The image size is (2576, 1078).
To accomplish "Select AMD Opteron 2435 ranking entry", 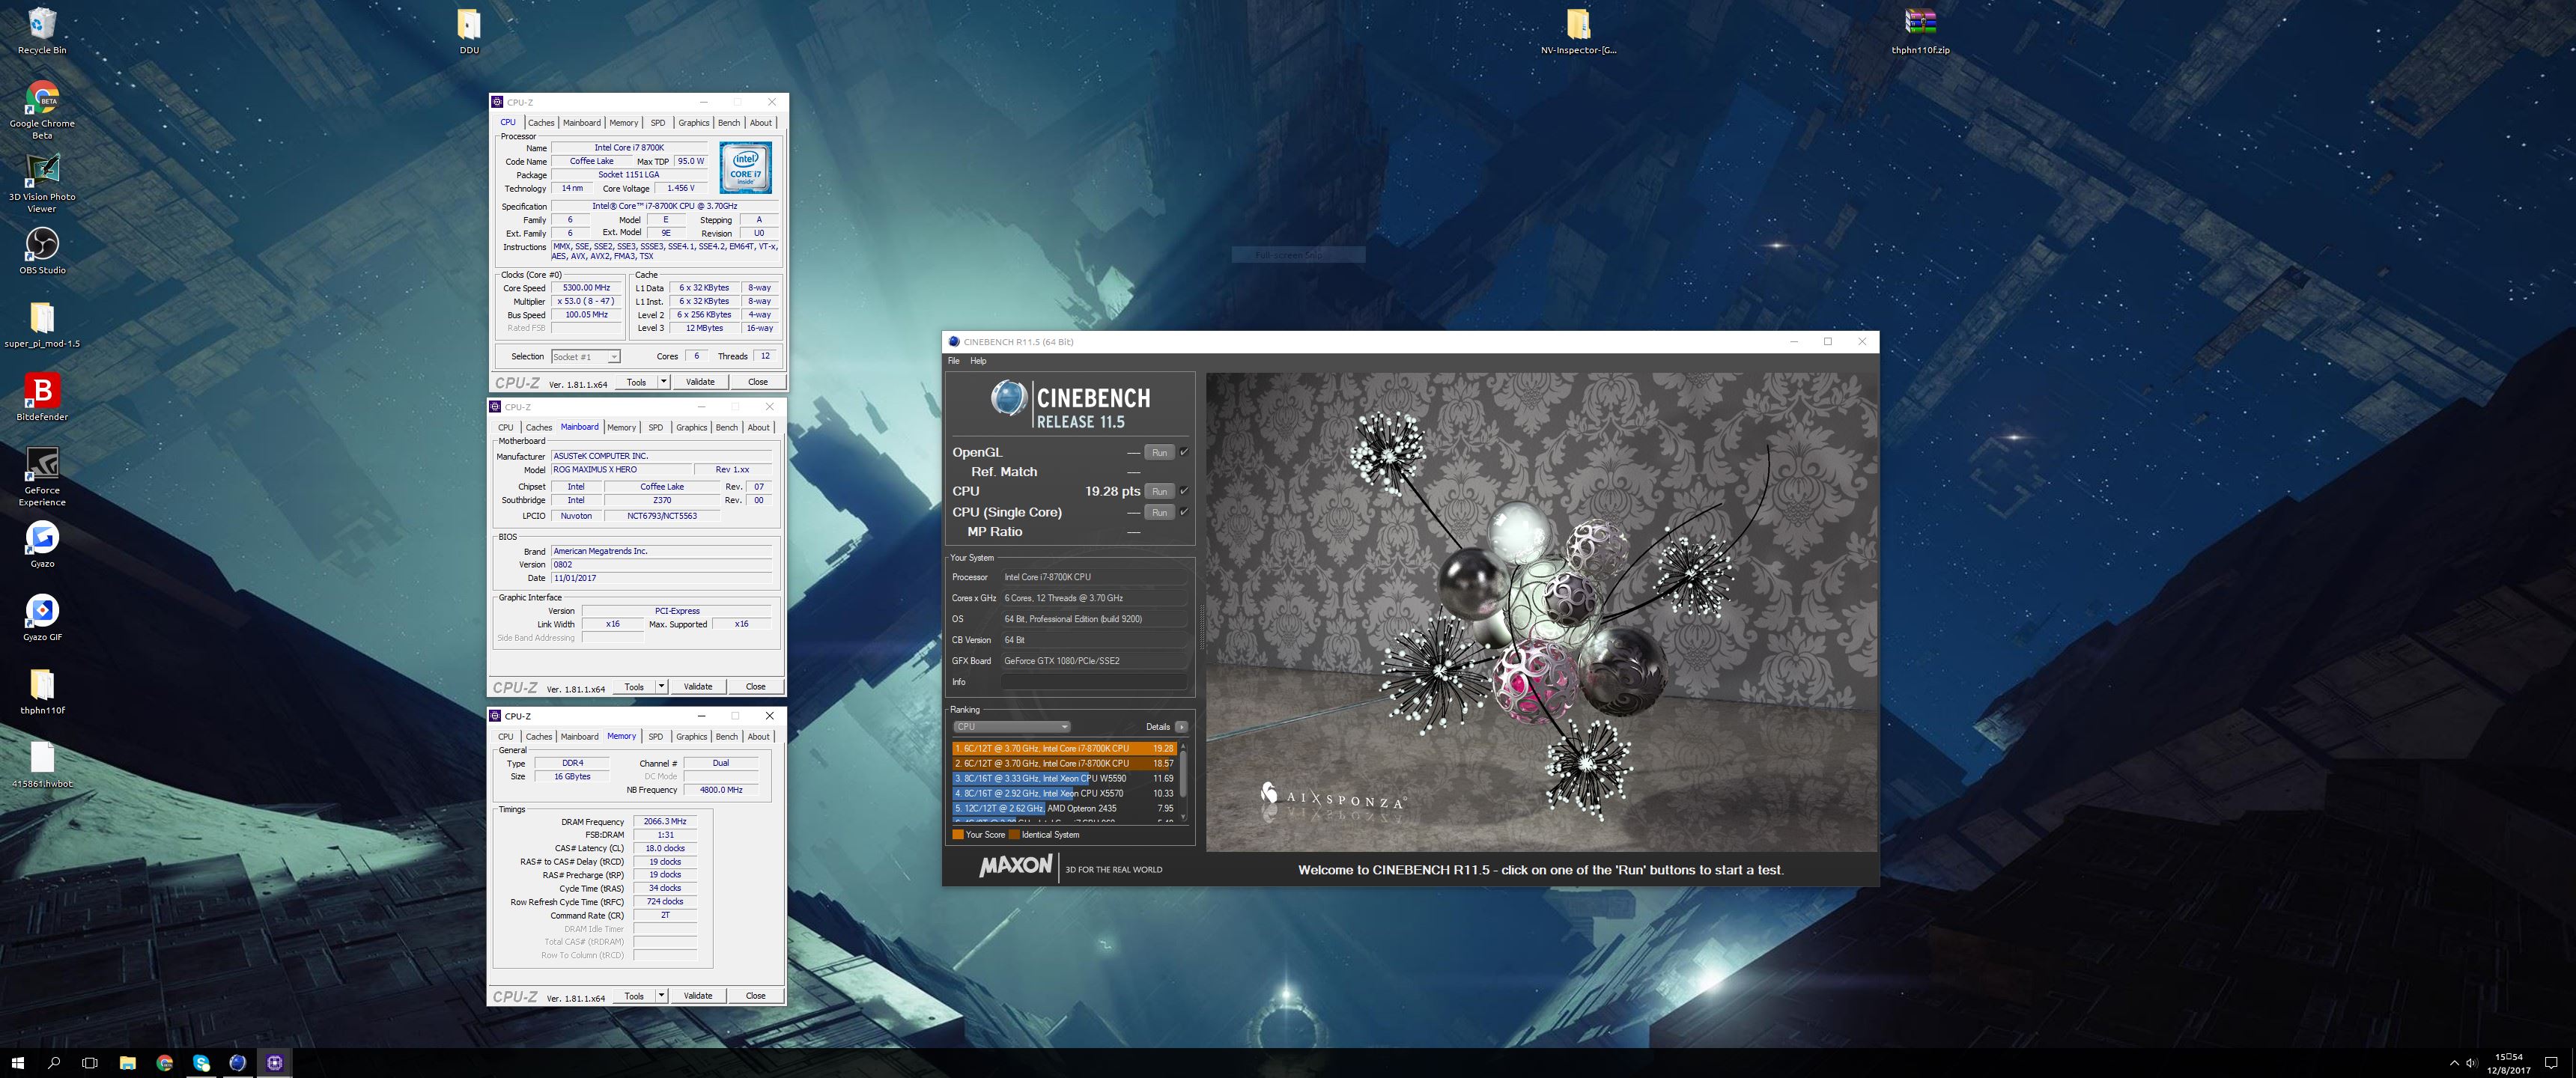I will pos(1065,808).
